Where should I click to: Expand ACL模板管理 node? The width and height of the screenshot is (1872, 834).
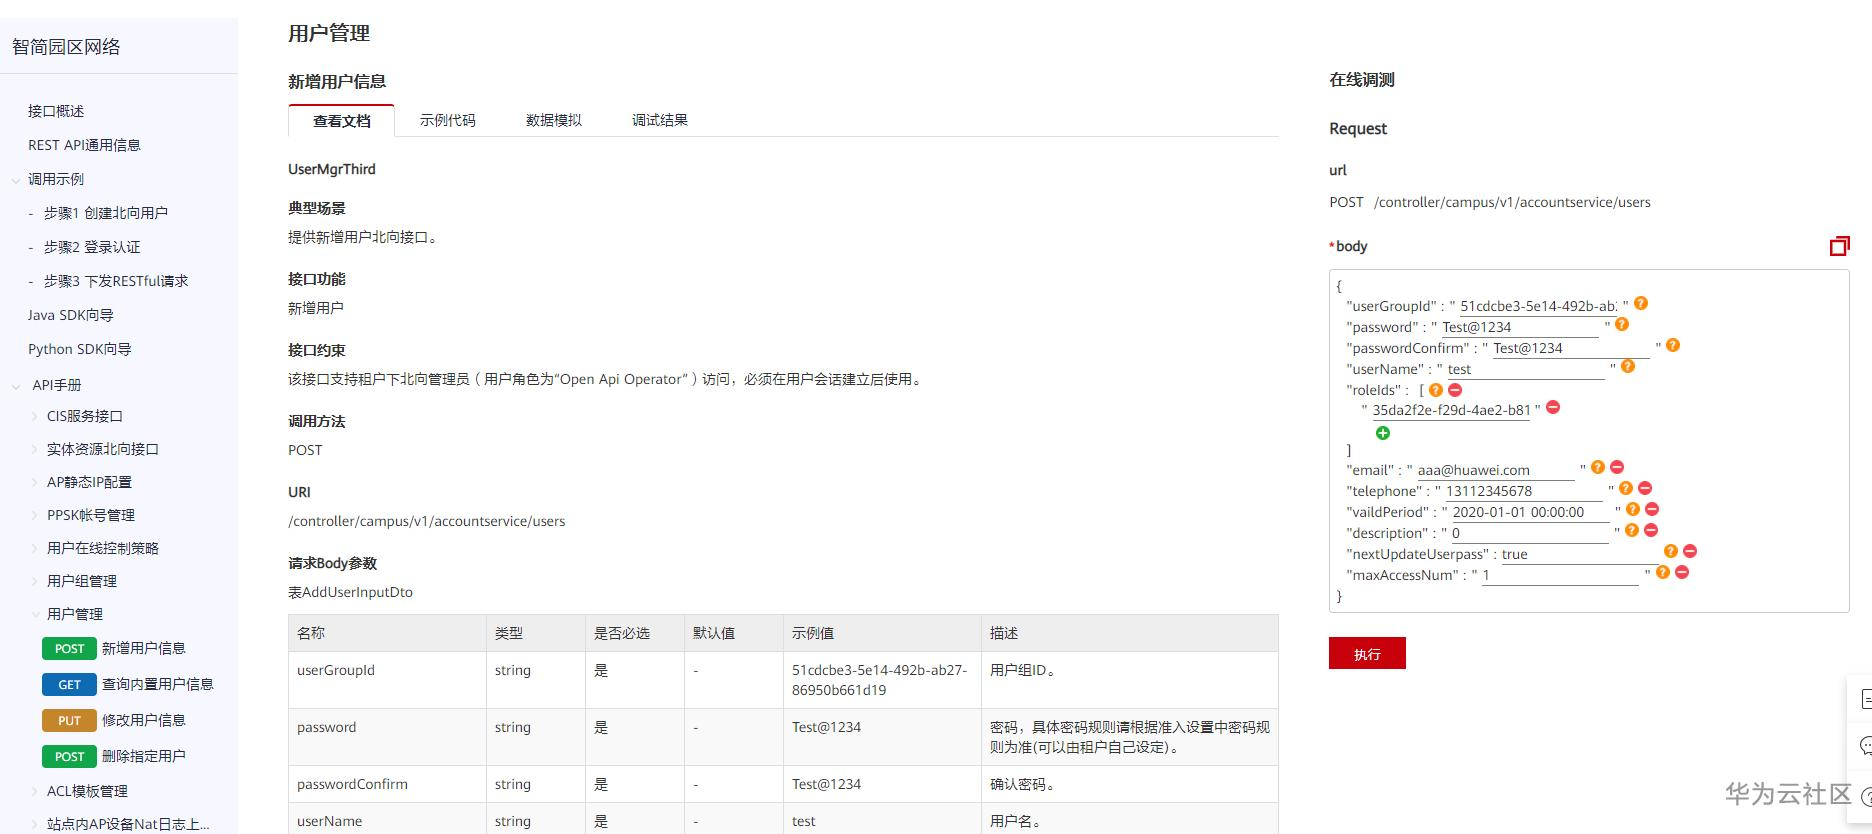coord(36,791)
